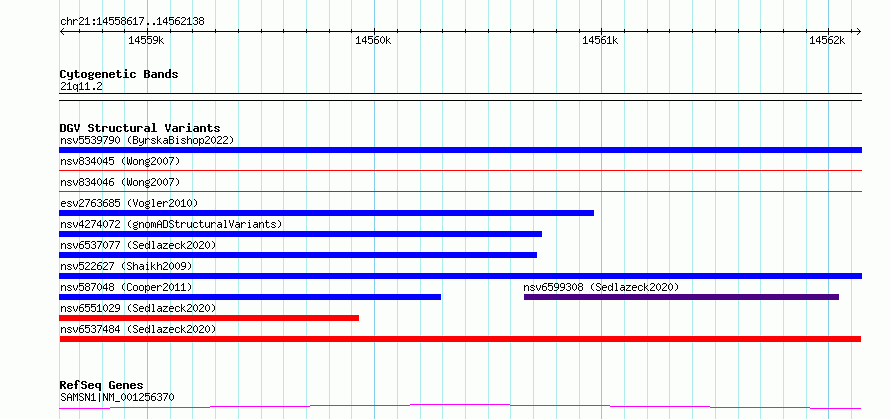
Task: Click the chr21:14558617..14562138 region label
Action: tap(132, 22)
